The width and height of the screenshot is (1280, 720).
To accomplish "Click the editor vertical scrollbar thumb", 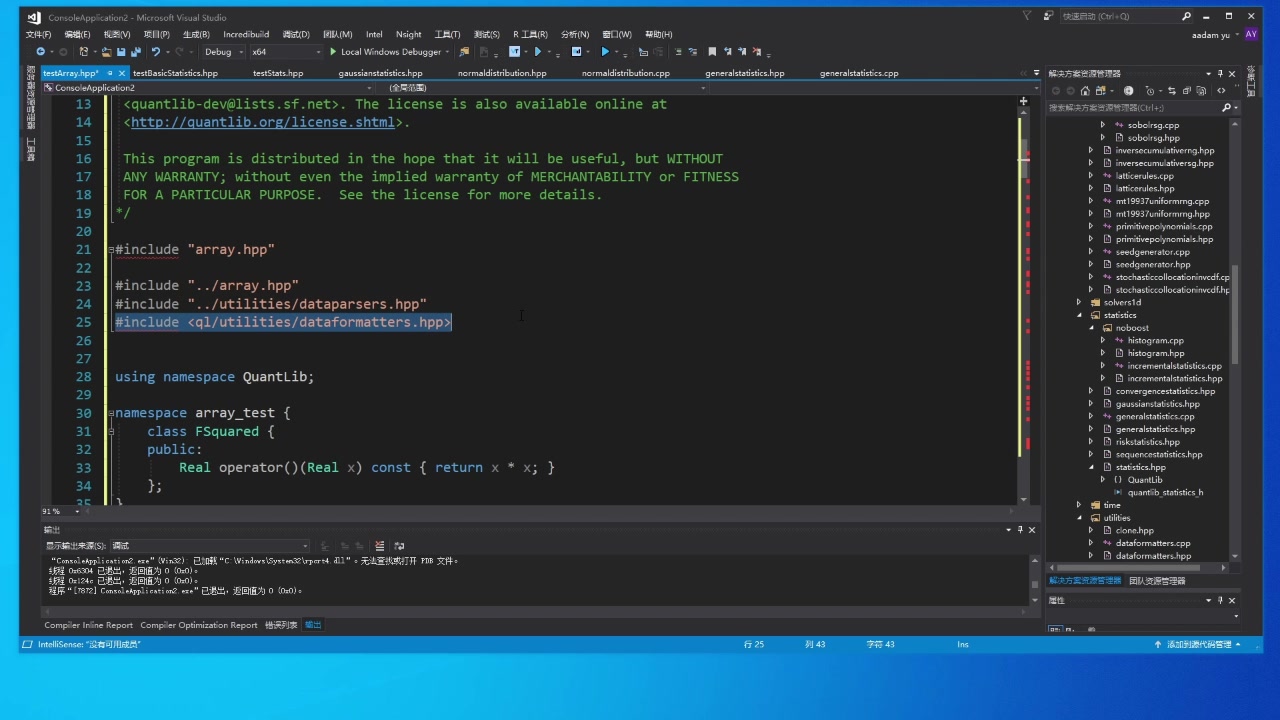I will [x=1024, y=159].
